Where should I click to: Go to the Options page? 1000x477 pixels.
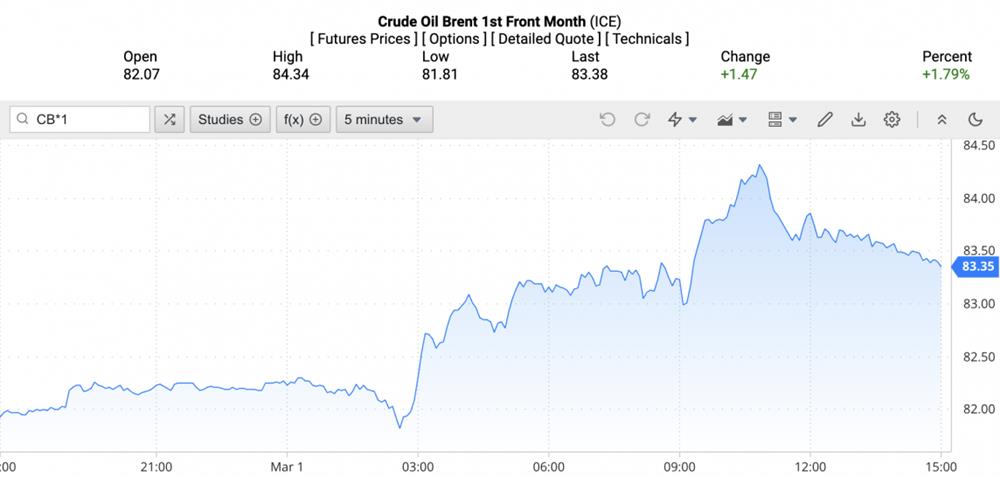pos(455,39)
